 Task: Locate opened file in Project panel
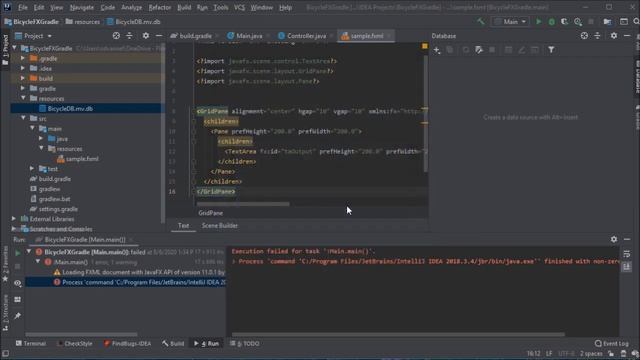pyautogui.click(x=116, y=36)
